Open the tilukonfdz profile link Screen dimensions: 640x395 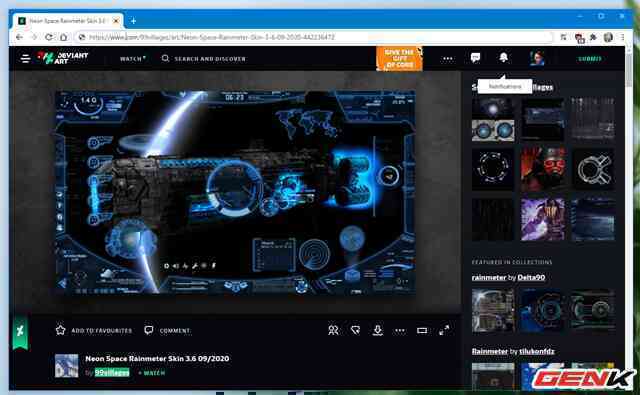[537, 351]
